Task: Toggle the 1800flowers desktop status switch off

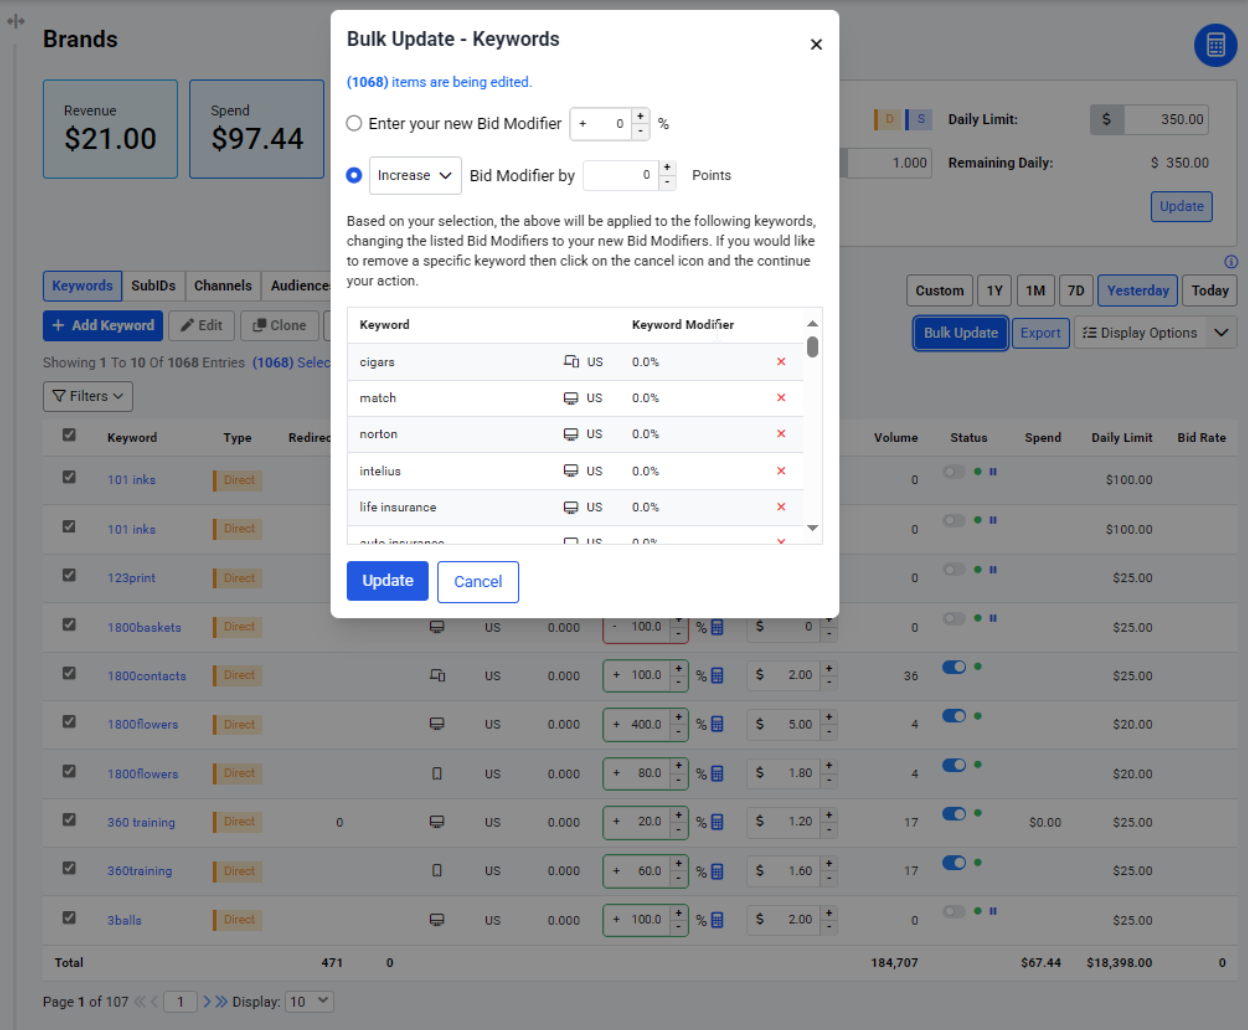Action: 954,716
